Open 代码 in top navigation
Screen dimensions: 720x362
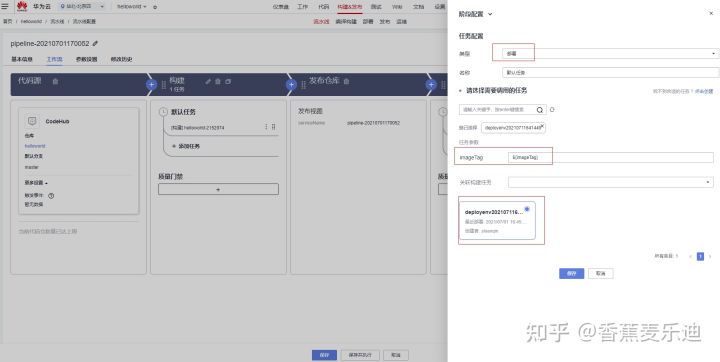coord(324,7)
